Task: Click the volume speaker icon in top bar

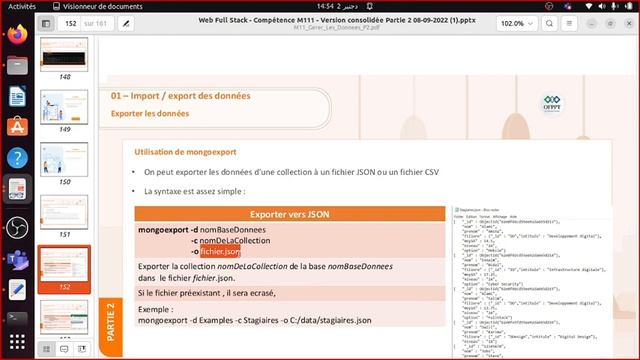Action: click(x=602, y=6)
